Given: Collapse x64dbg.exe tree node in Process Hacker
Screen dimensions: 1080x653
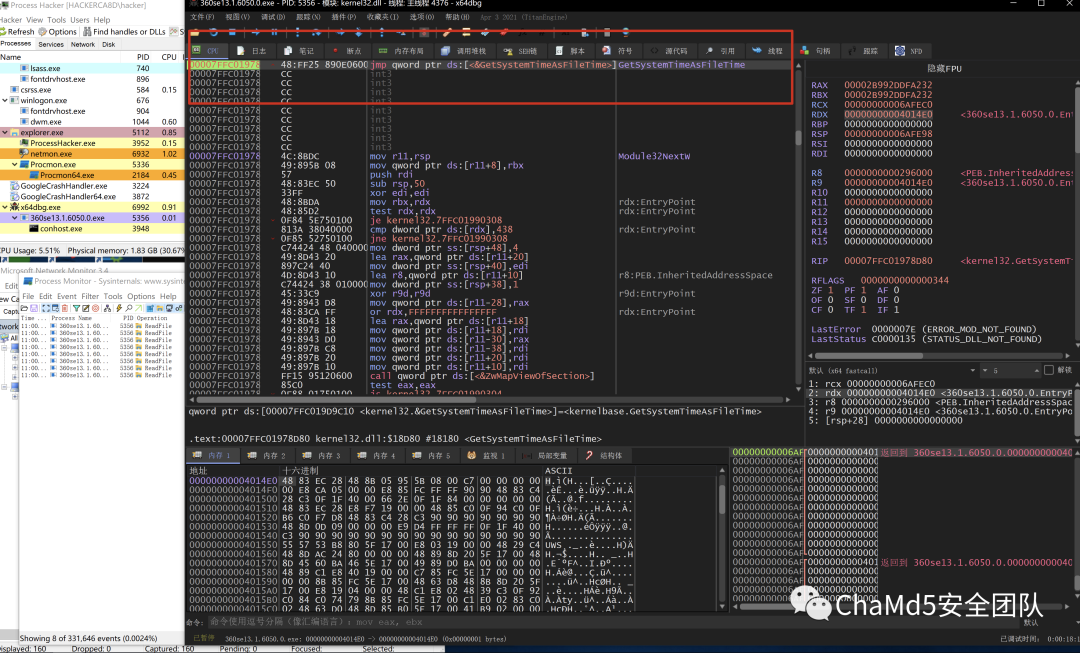Looking at the screenshot, I should click(5, 207).
